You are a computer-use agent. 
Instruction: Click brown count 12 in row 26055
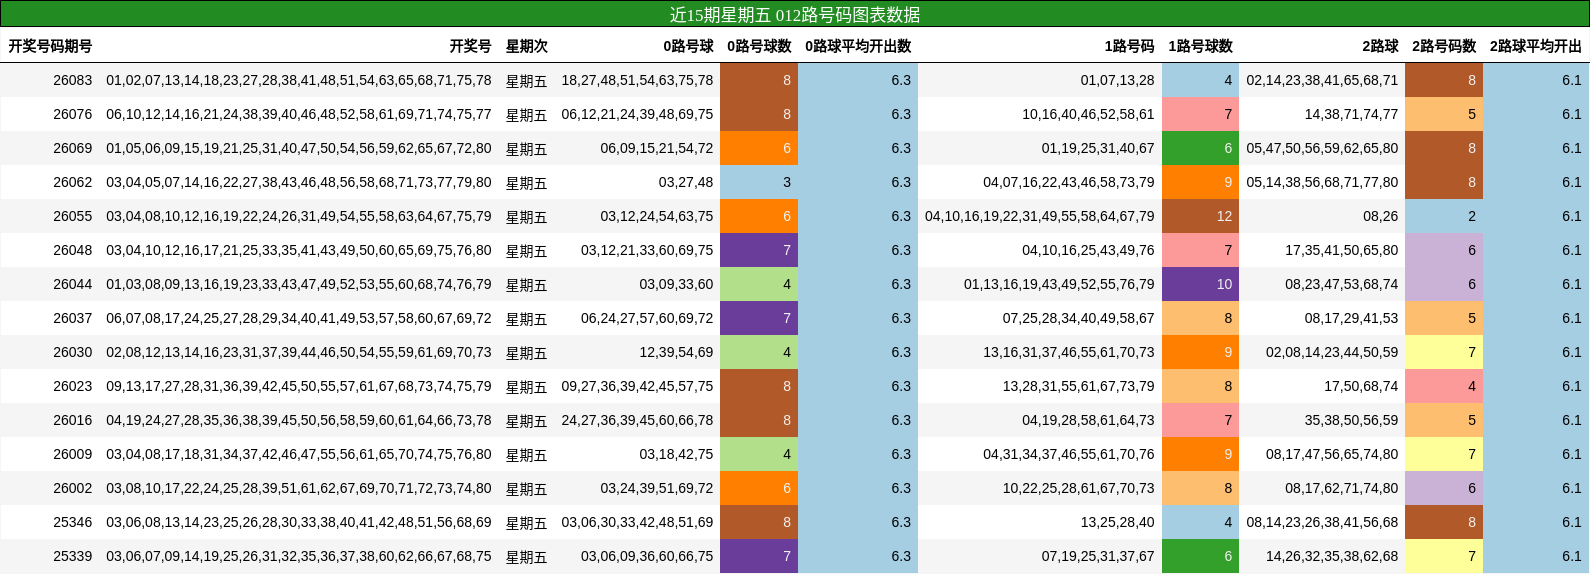(1200, 216)
